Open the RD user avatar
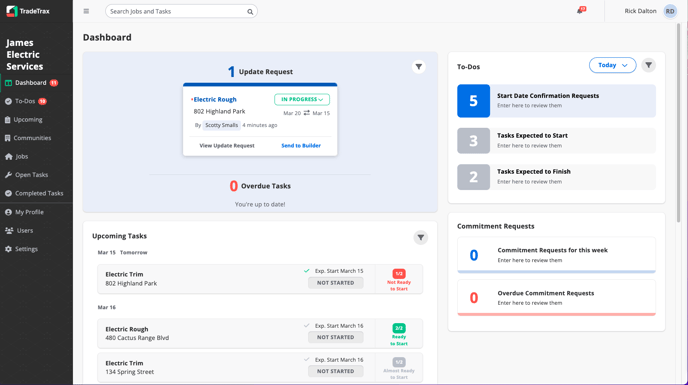 pyautogui.click(x=670, y=11)
